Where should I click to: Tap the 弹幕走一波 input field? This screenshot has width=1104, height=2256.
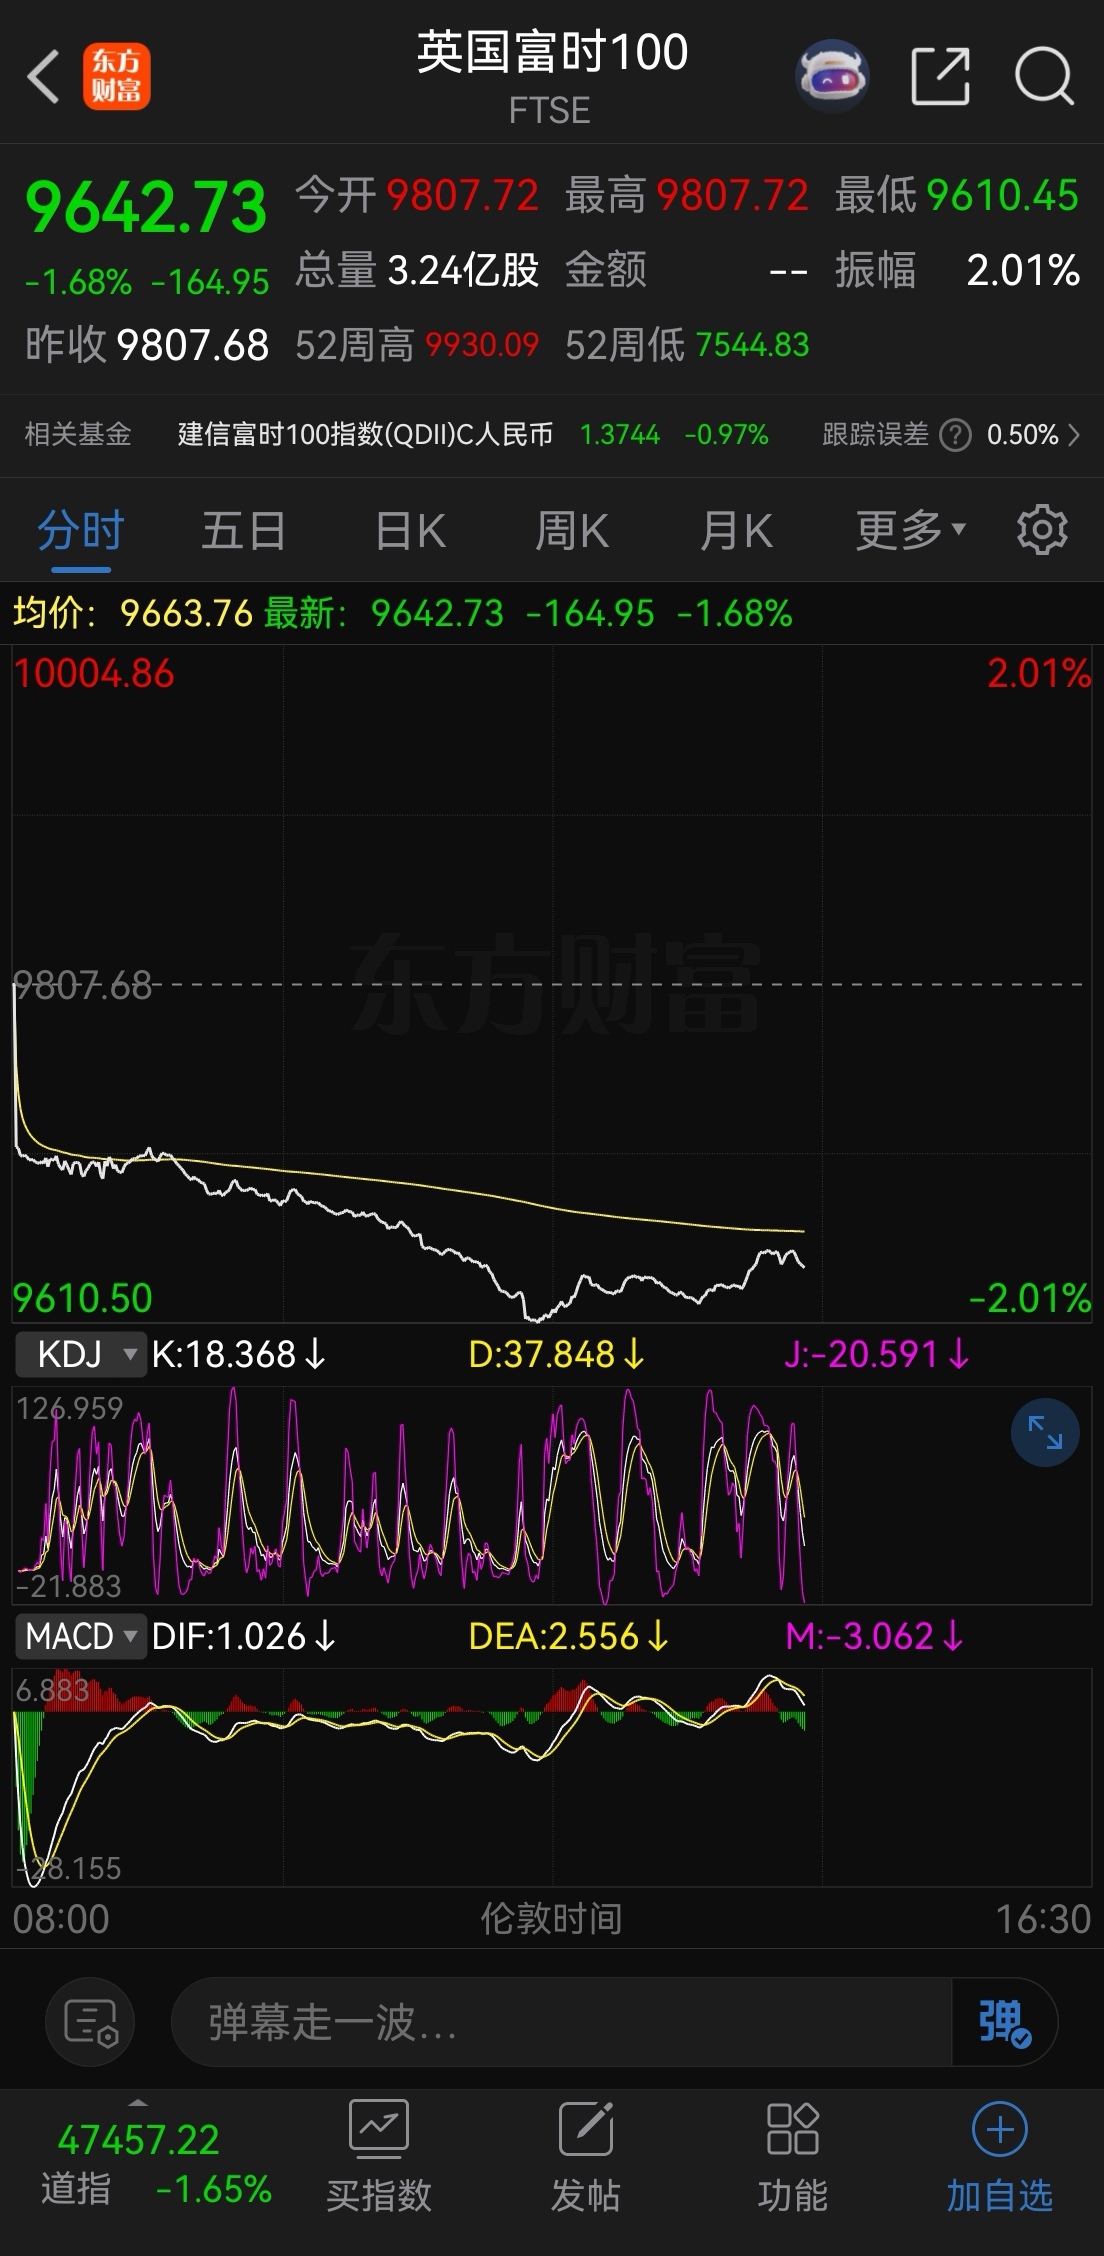tap(560, 2022)
